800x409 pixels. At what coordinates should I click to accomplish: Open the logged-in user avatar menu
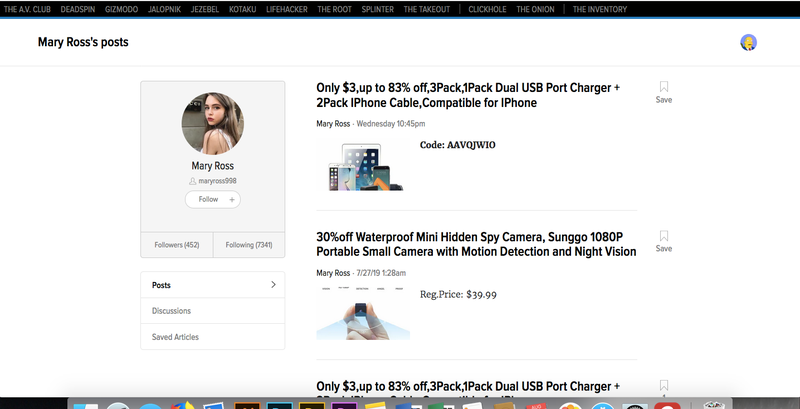pos(748,42)
